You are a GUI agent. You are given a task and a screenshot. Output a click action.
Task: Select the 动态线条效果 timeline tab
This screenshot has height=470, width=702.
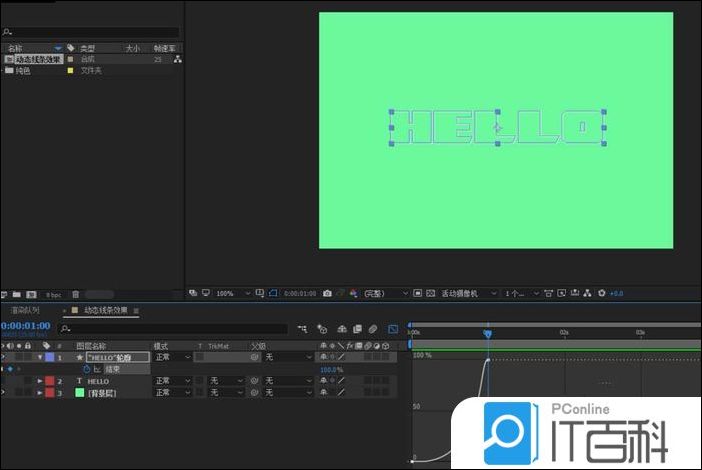pyautogui.click(x=106, y=310)
